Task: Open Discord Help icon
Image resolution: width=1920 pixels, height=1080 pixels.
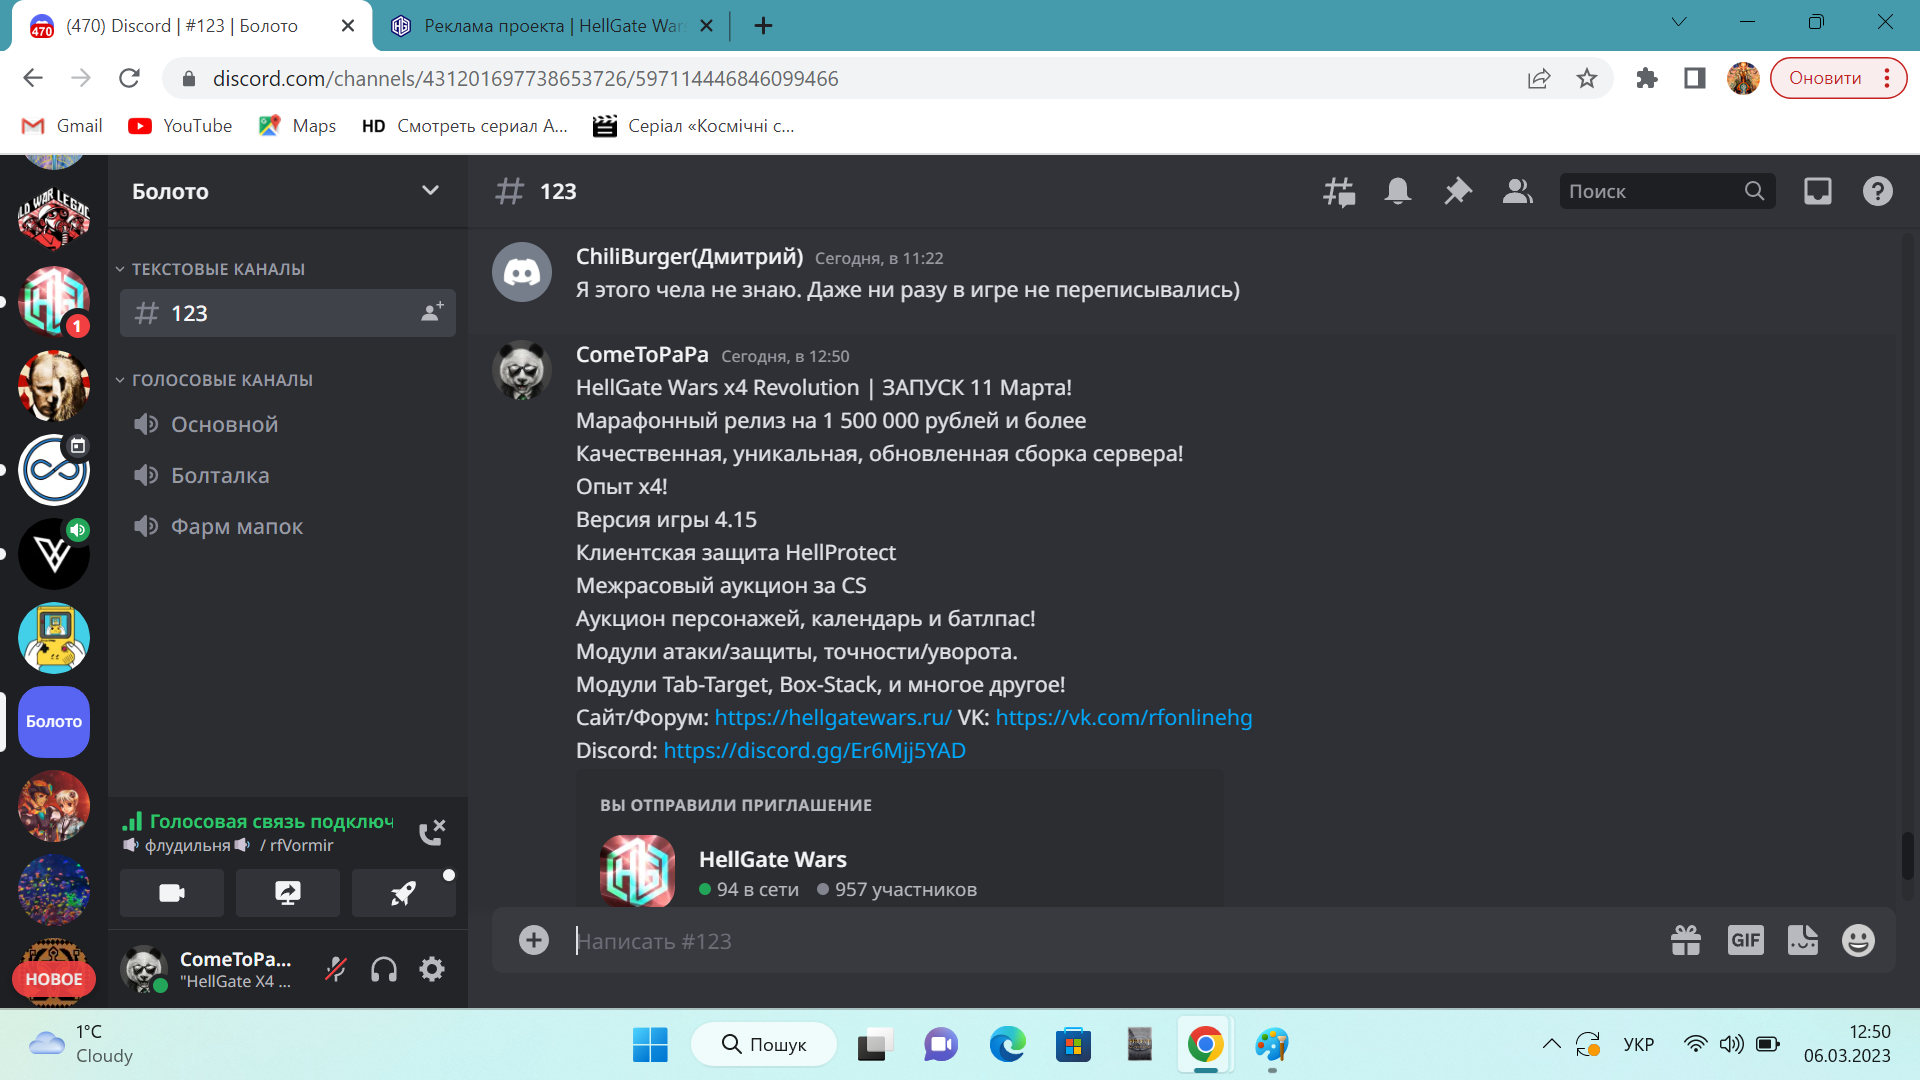Action: click(1878, 191)
